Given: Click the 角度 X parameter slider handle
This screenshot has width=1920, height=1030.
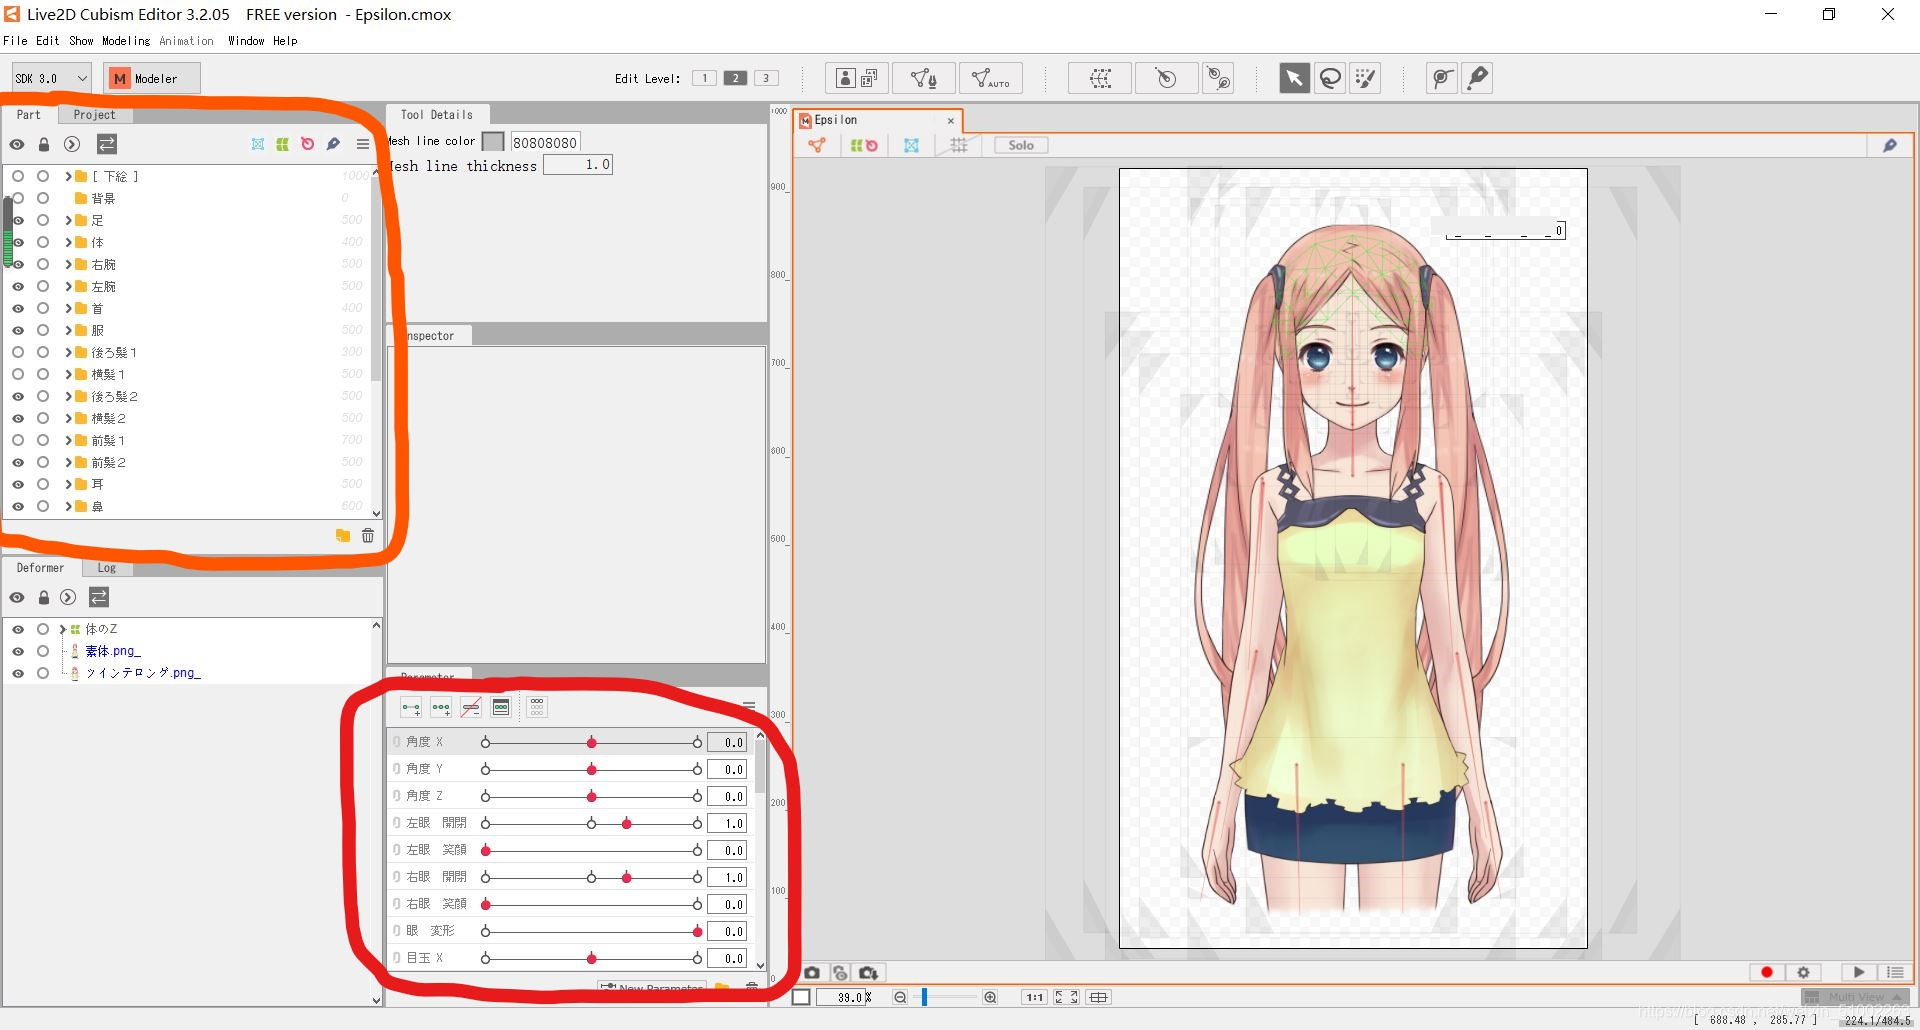Looking at the screenshot, I should point(592,742).
